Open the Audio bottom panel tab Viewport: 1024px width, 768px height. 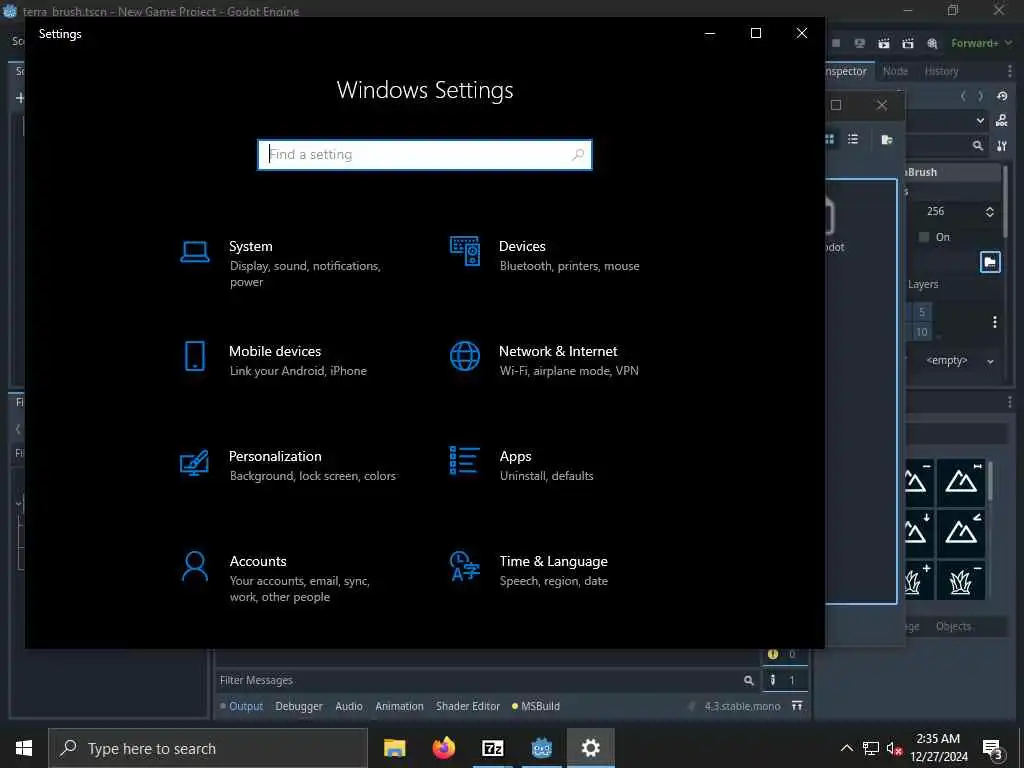(349, 706)
